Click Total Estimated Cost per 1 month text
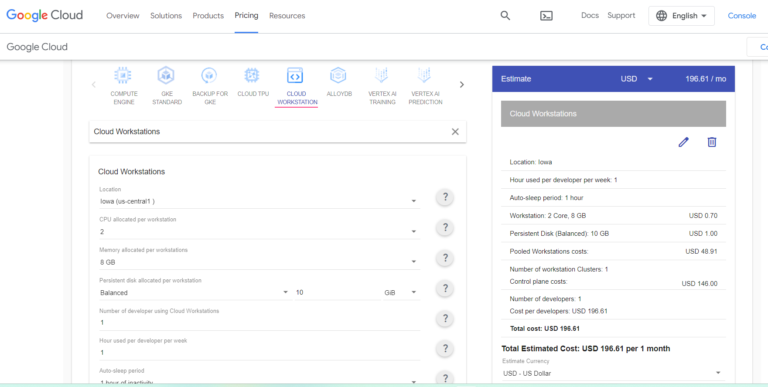The width and height of the screenshot is (768, 387). (x=586, y=349)
